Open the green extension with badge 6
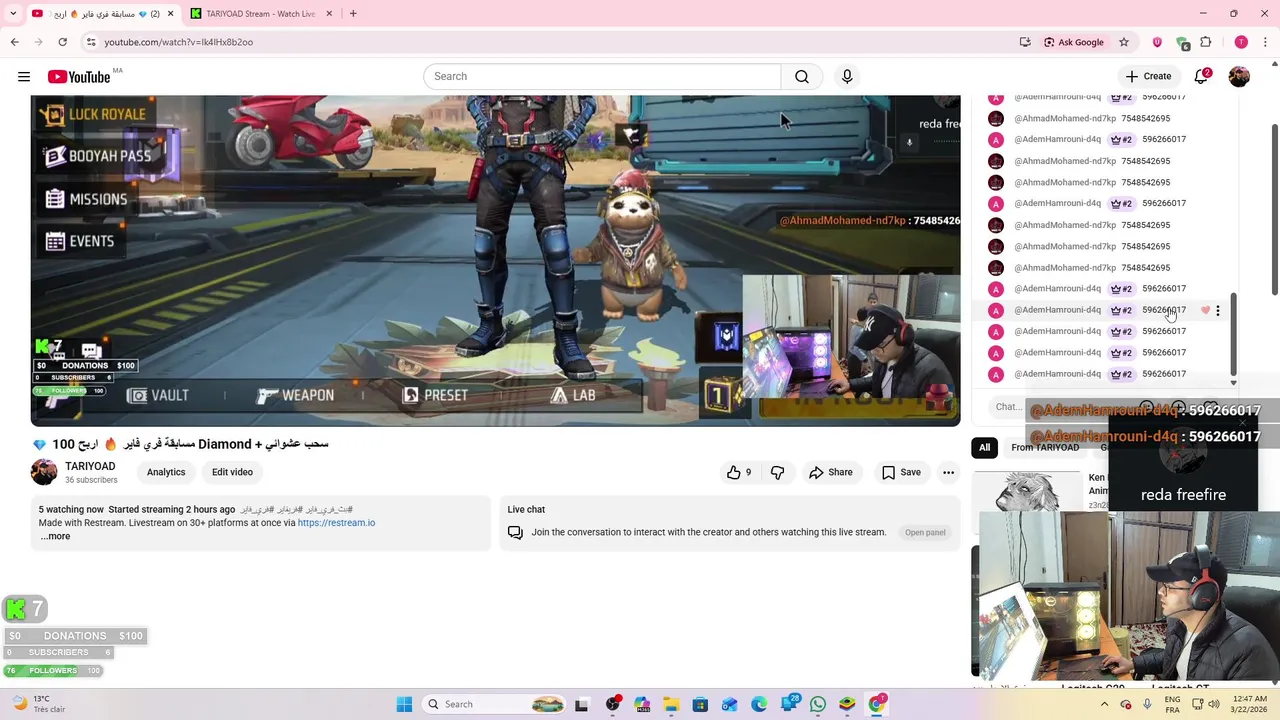 pos(1182,42)
